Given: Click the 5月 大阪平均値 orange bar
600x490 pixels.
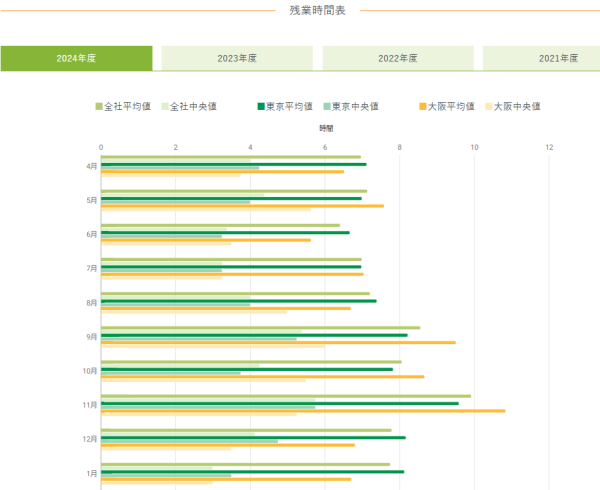Looking at the screenshot, I should [243, 206].
